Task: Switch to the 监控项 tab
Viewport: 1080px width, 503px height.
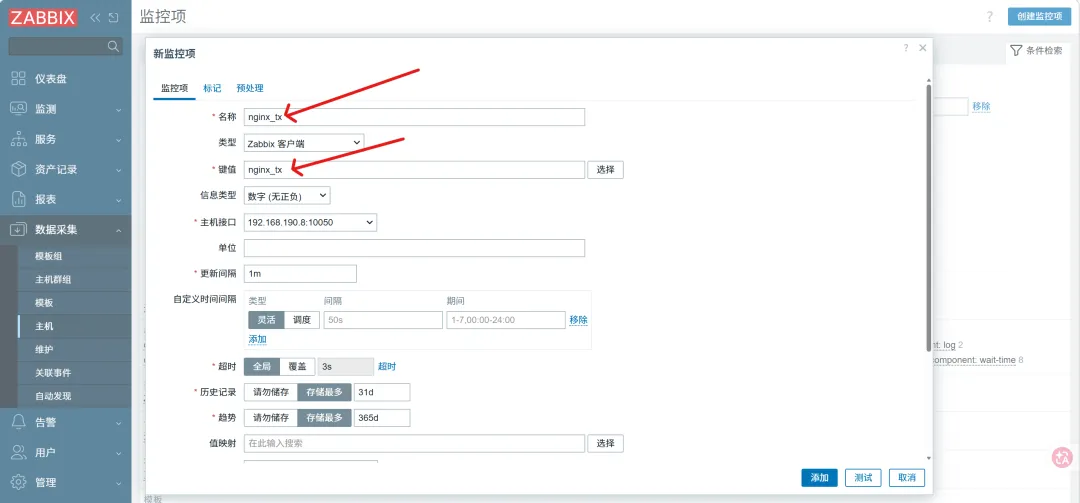Action: [x=174, y=88]
